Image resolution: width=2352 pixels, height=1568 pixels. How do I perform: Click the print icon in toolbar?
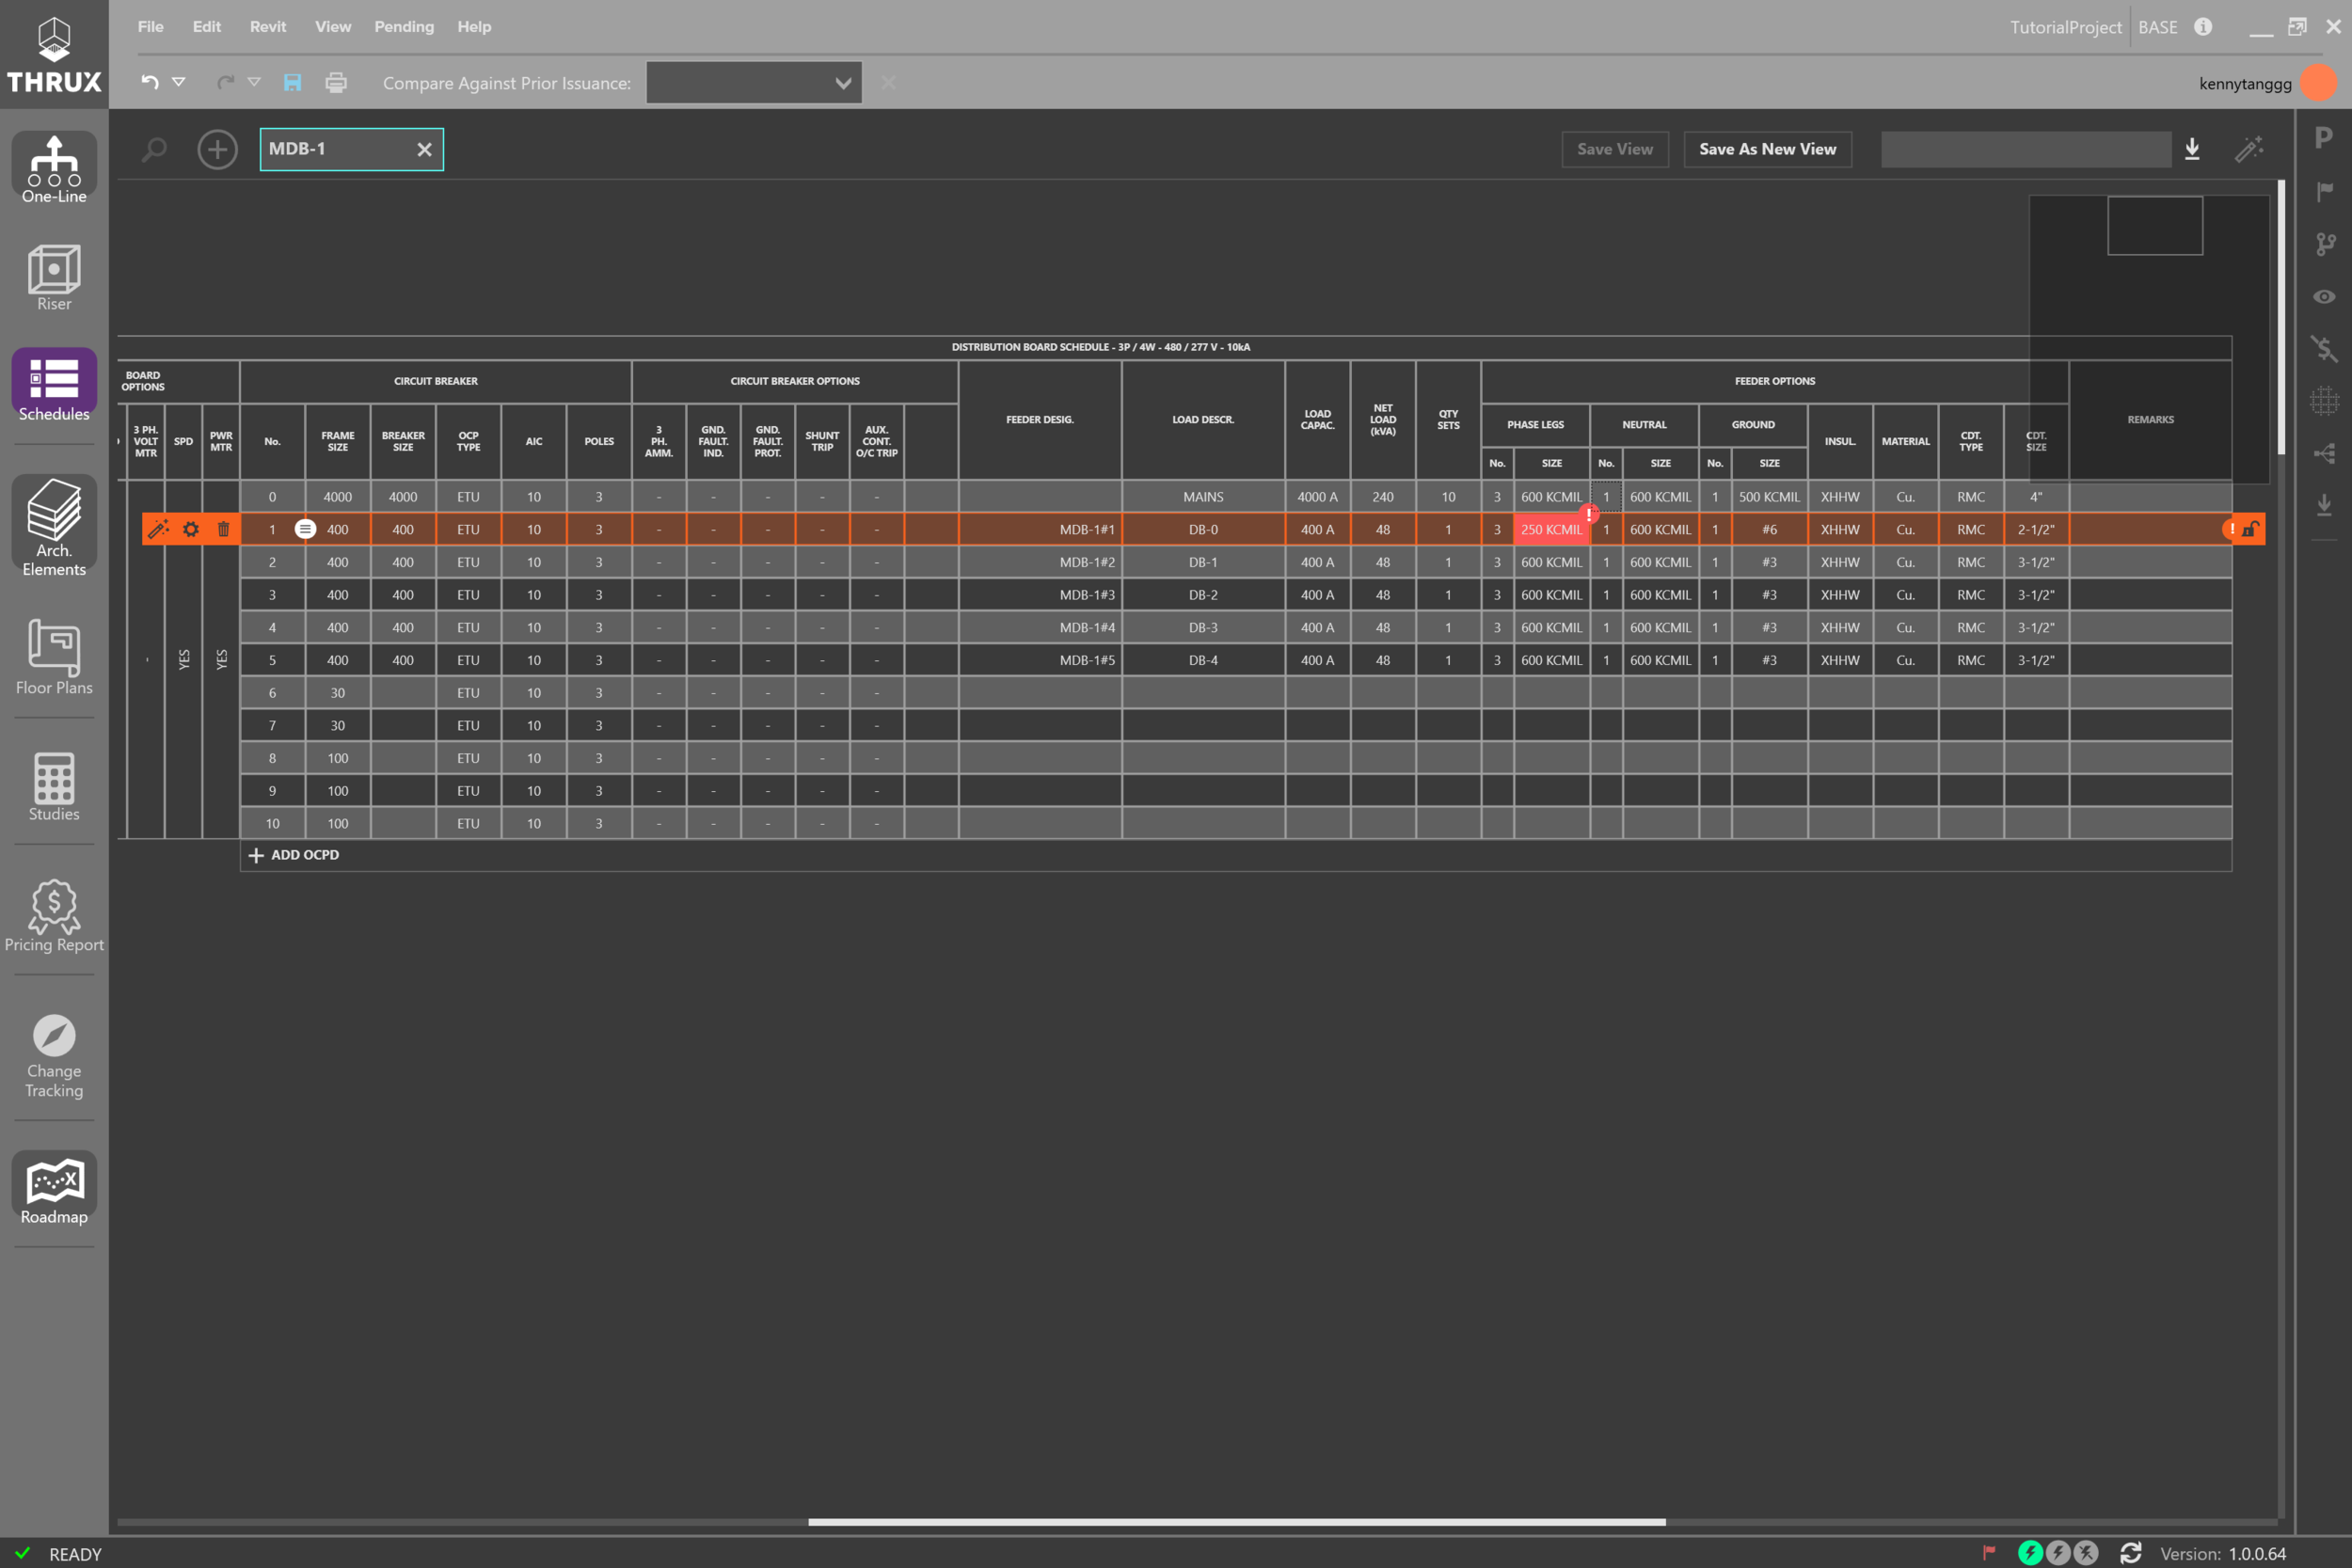336,83
